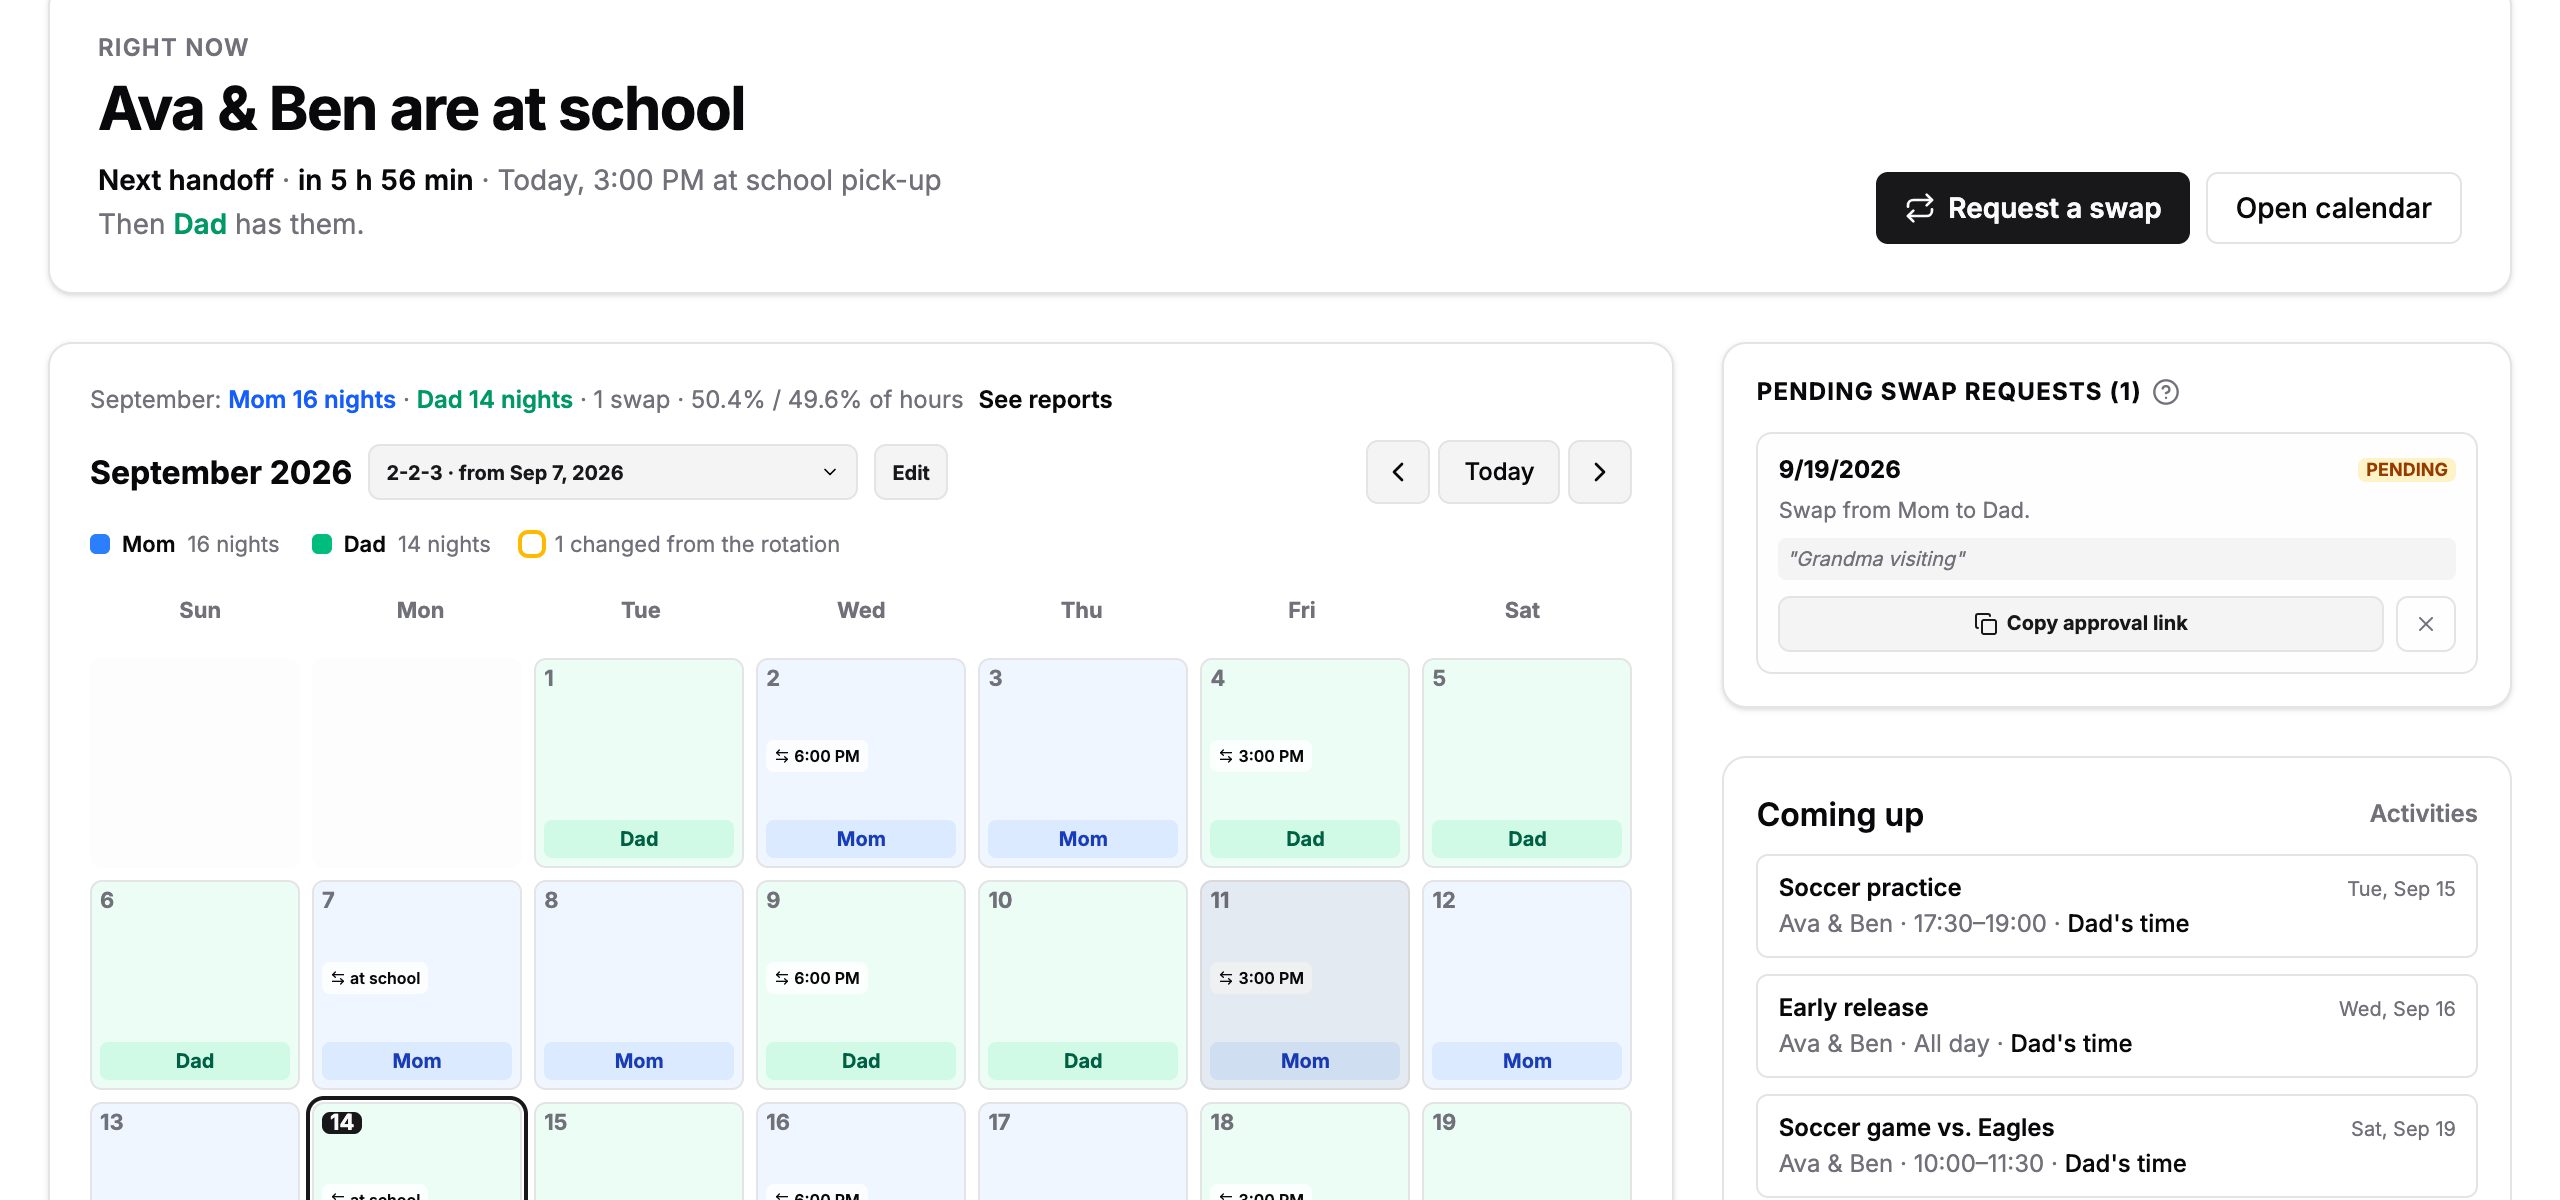Open the full calendar
This screenshot has width=2560, height=1200.
click(x=2333, y=208)
